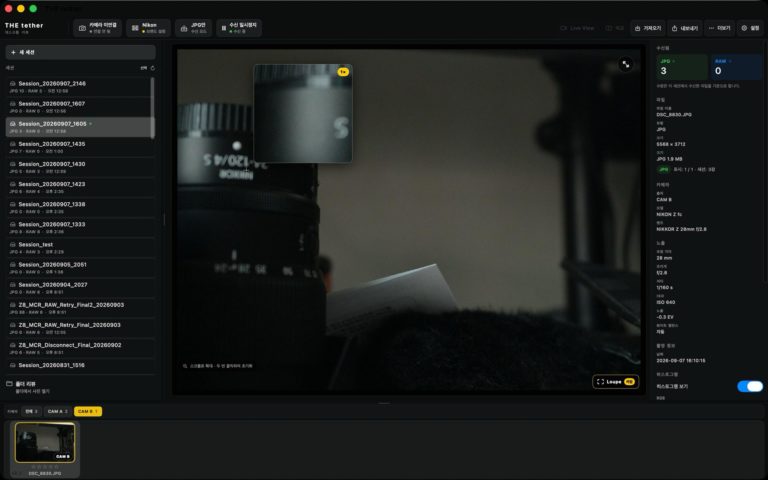The height and width of the screenshot is (480, 768).
Task: Select Session_20260907_1338 in the list
Action: tap(78, 207)
